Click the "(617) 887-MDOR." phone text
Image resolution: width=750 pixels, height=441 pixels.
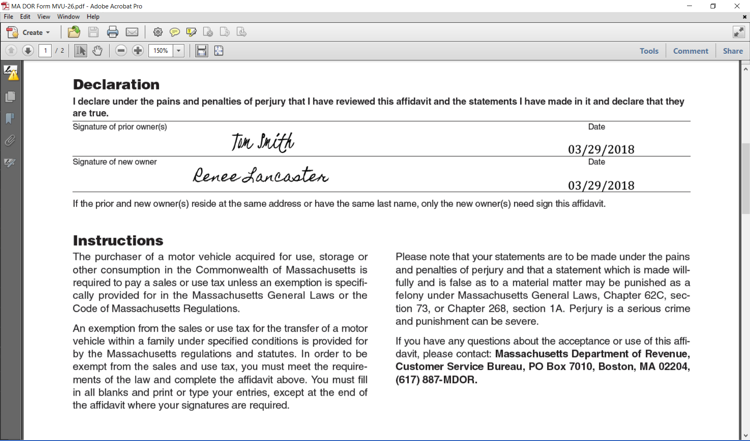click(x=436, y=380)
